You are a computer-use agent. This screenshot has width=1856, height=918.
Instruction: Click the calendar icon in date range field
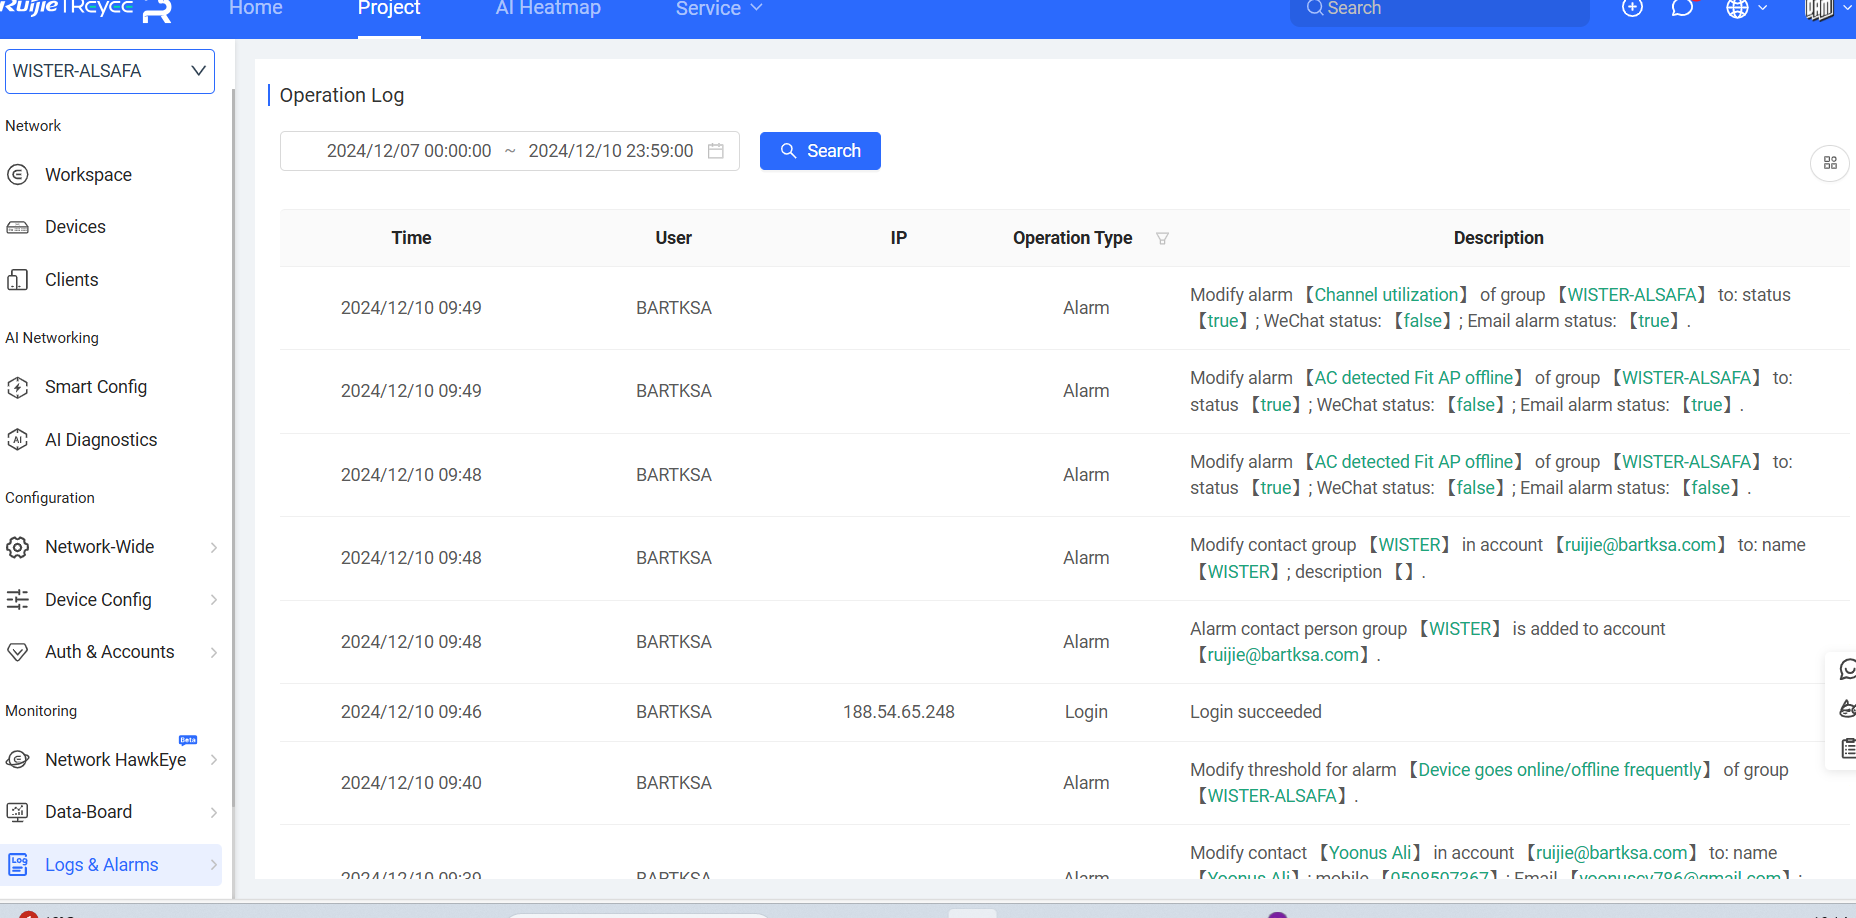point(716,151)
